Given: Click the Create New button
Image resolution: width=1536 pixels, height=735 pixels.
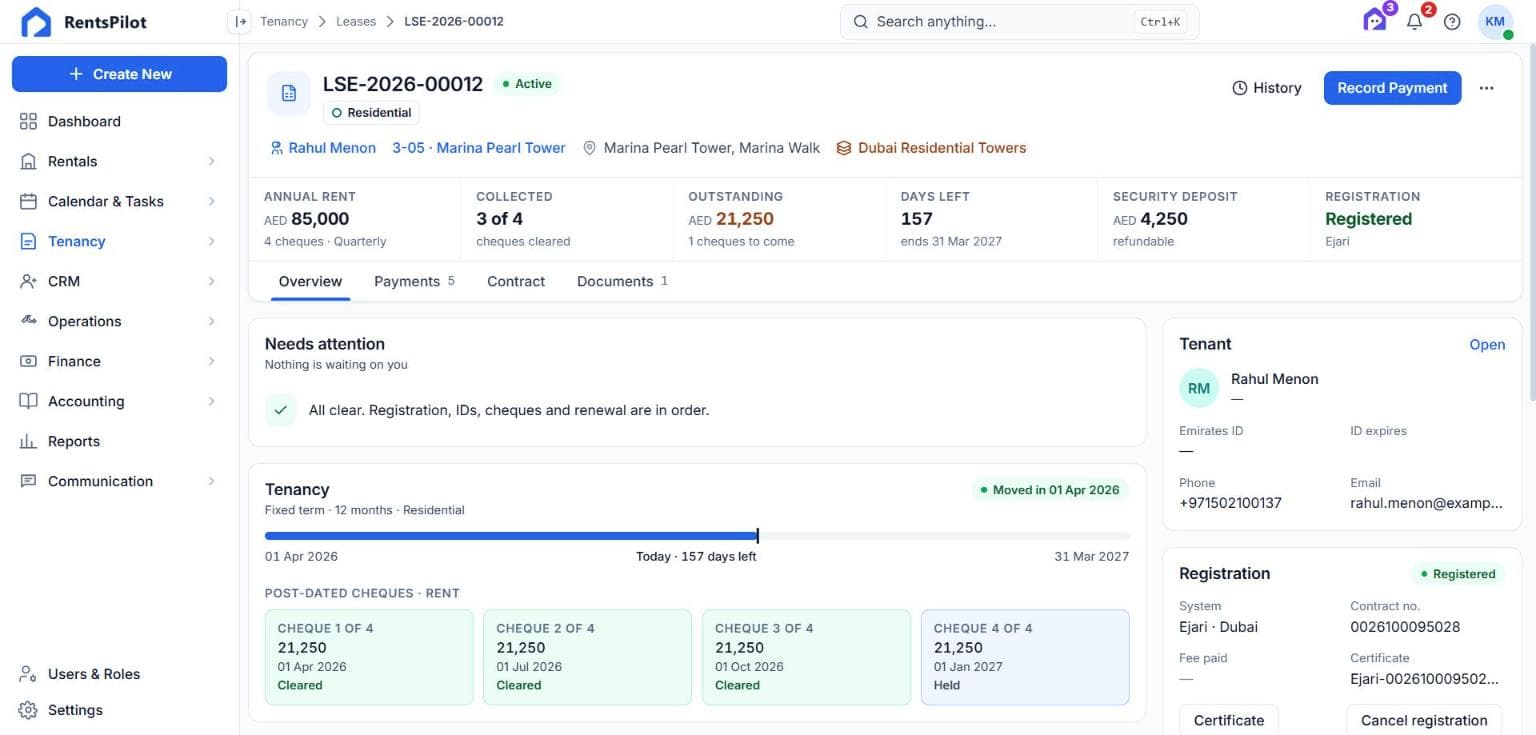Looking at the screenshot, I should point(119,74).
